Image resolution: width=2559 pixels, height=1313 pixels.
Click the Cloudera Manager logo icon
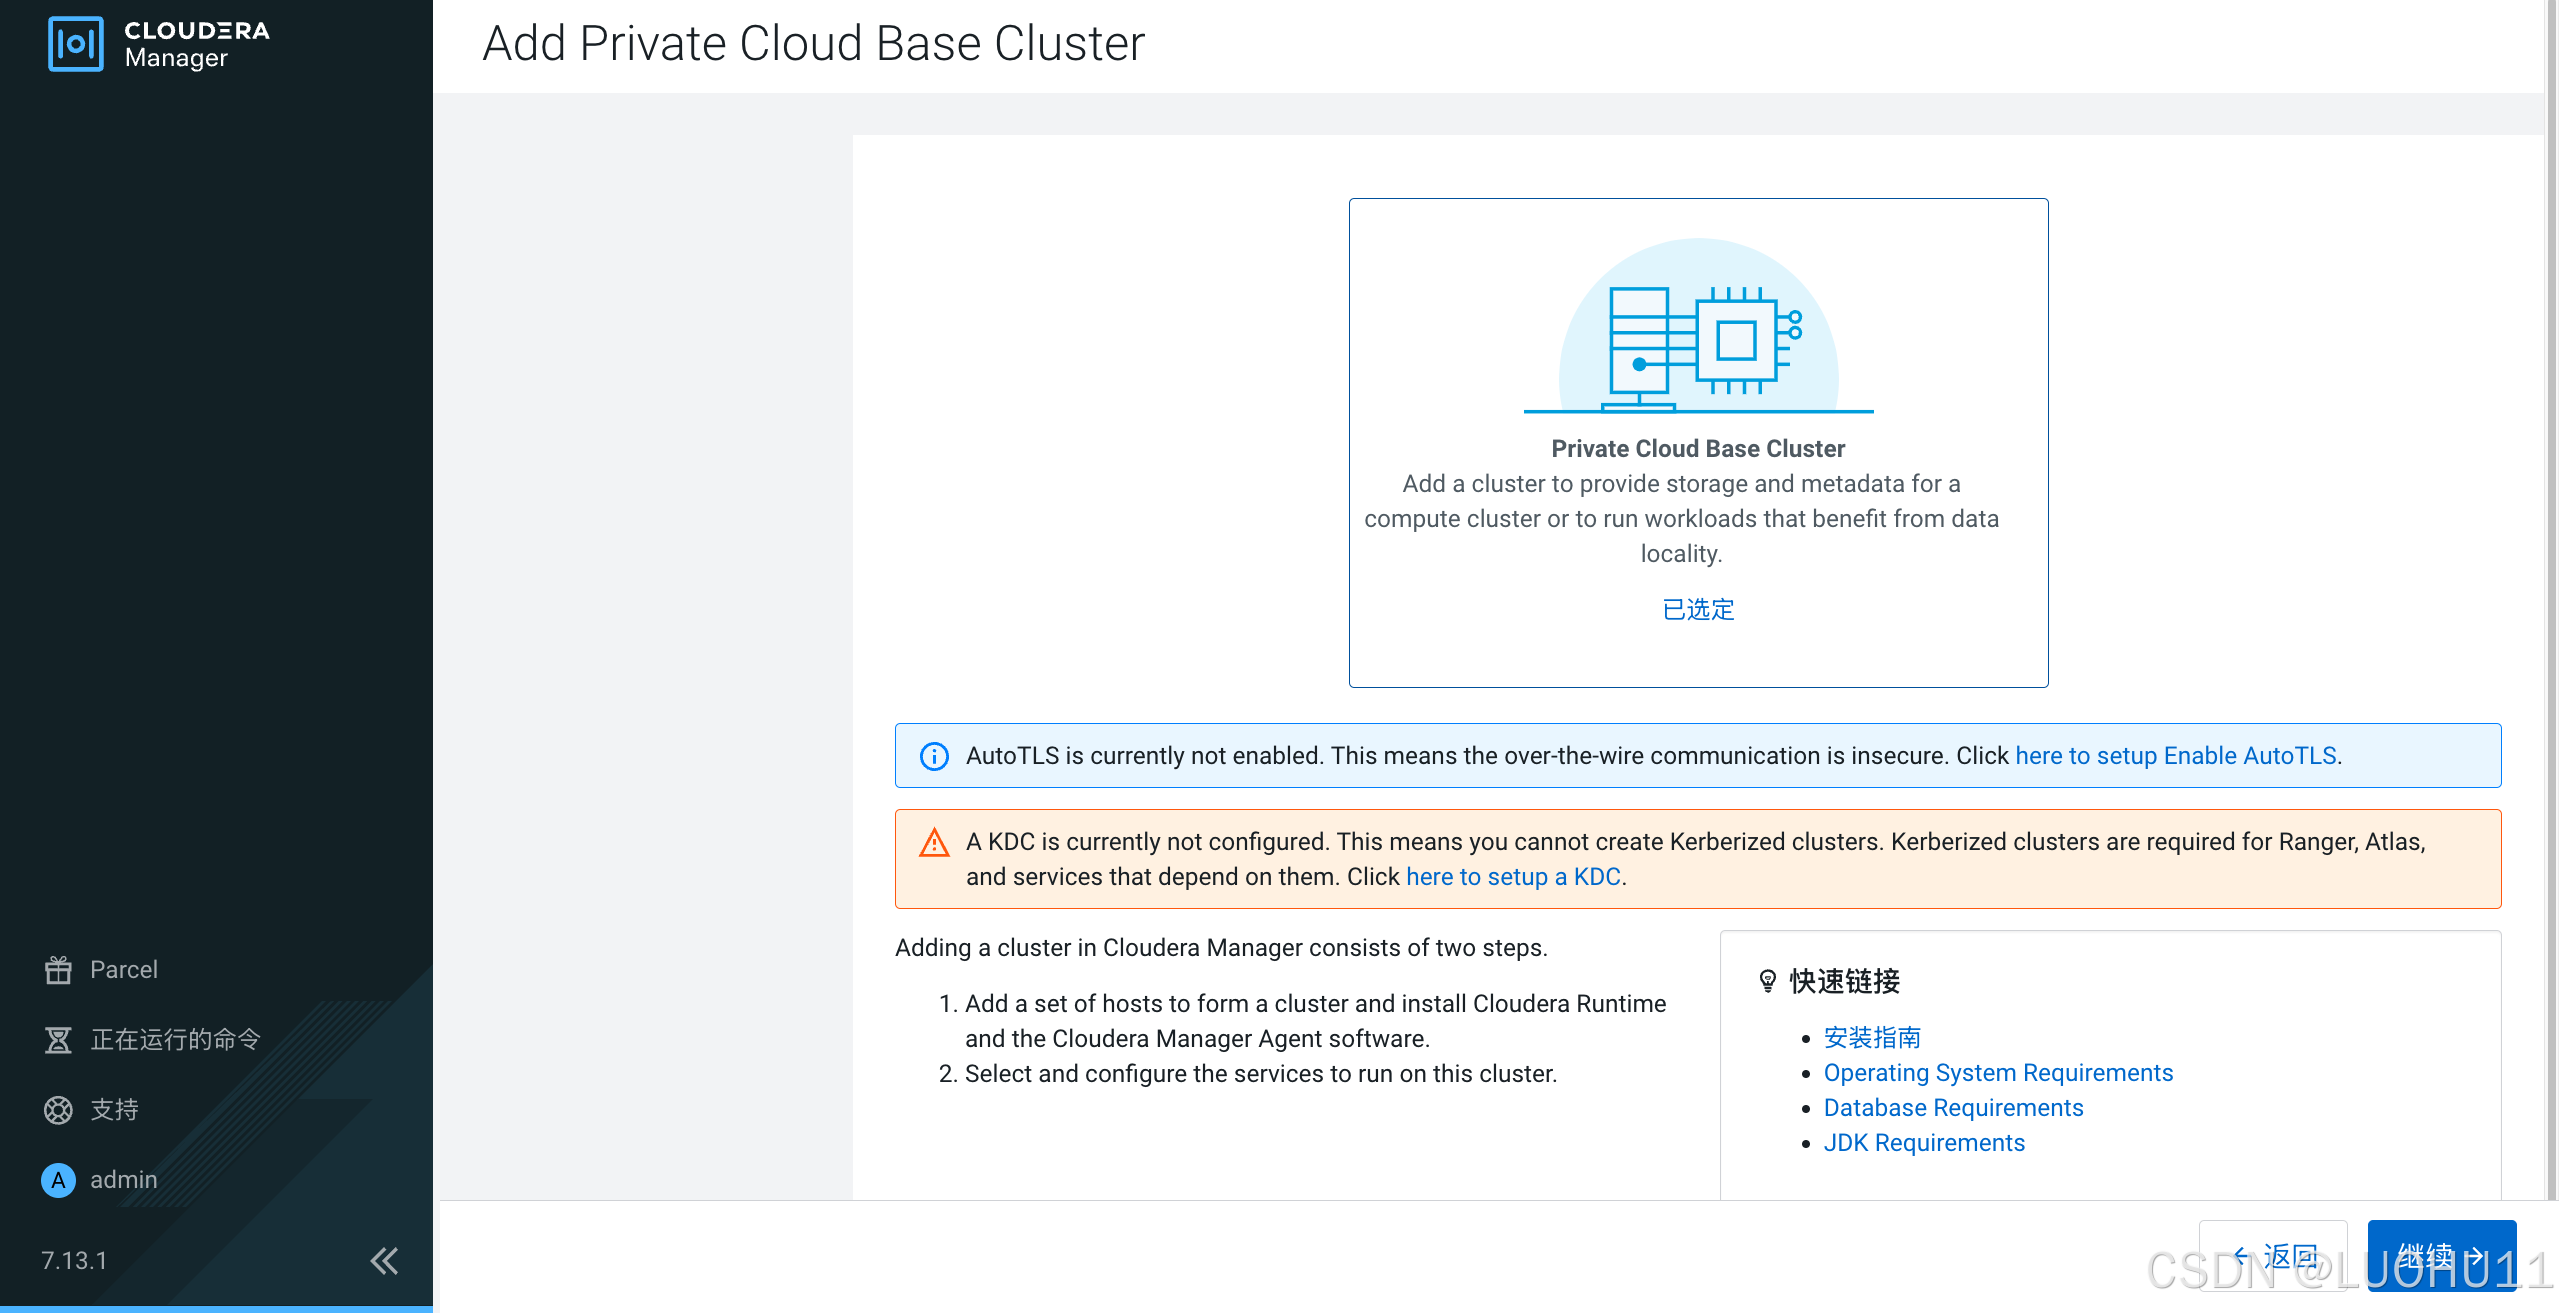(x=75, y=44)
